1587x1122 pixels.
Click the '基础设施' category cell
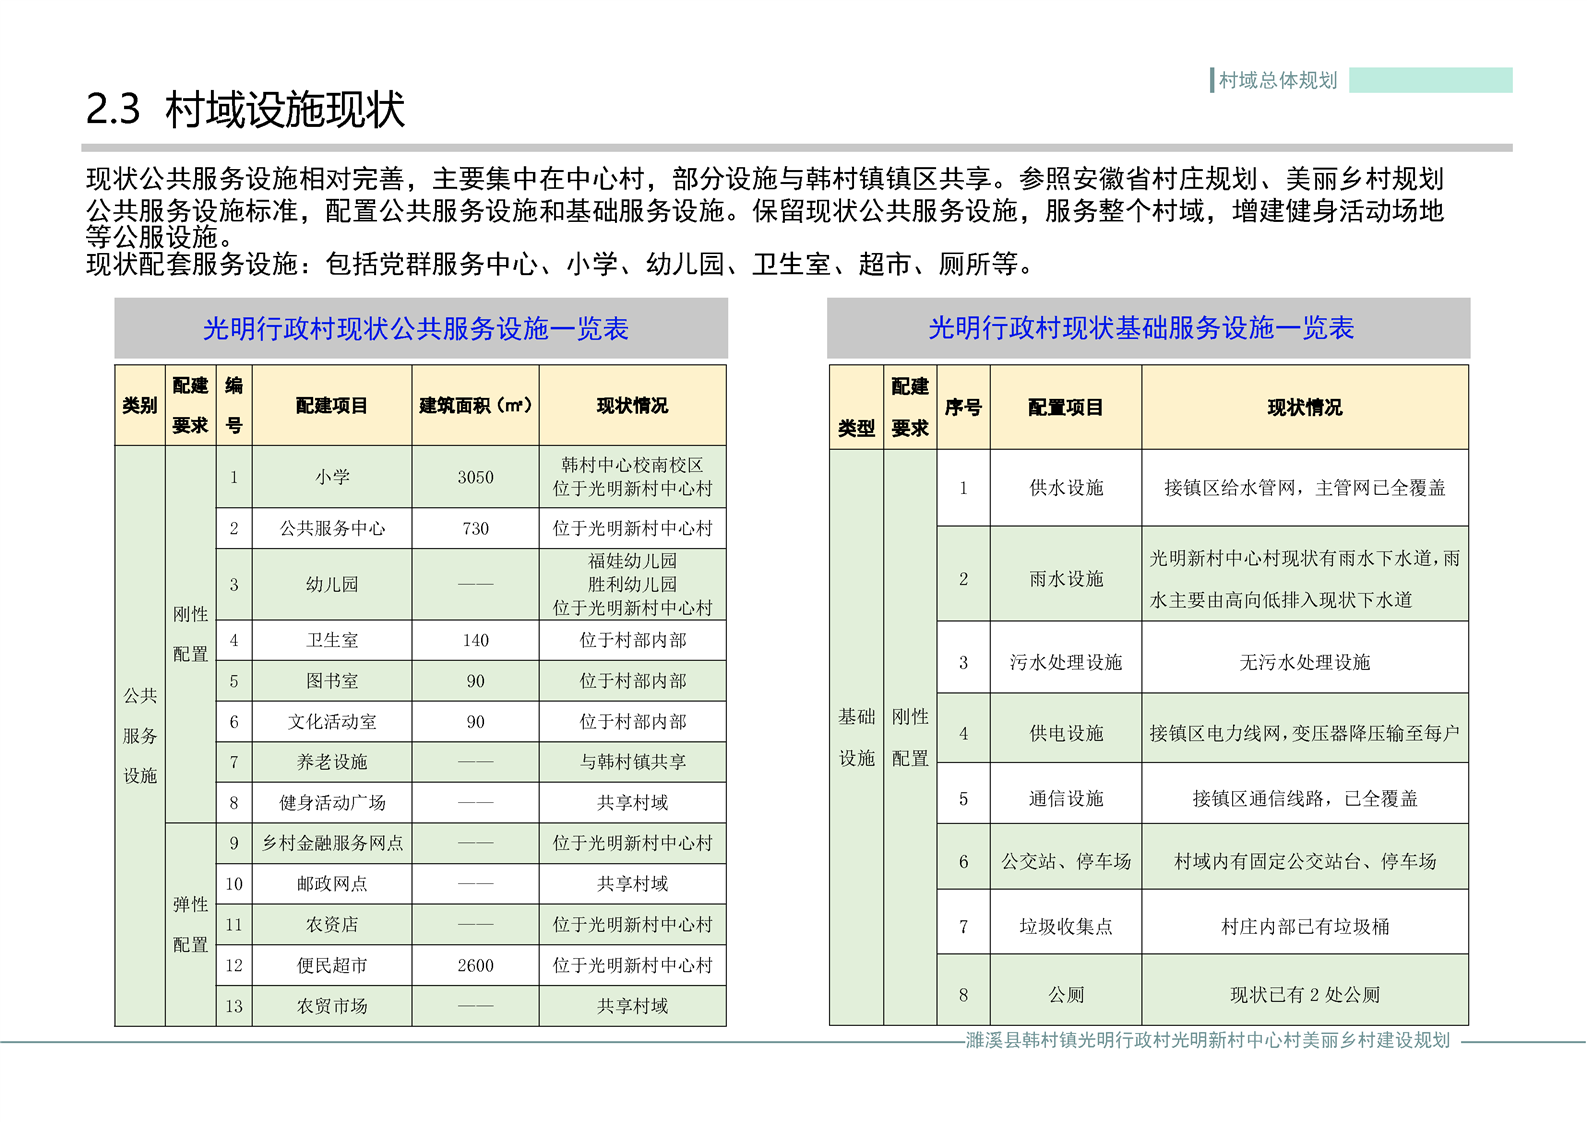pyautogui.click(x=857, y=737)
